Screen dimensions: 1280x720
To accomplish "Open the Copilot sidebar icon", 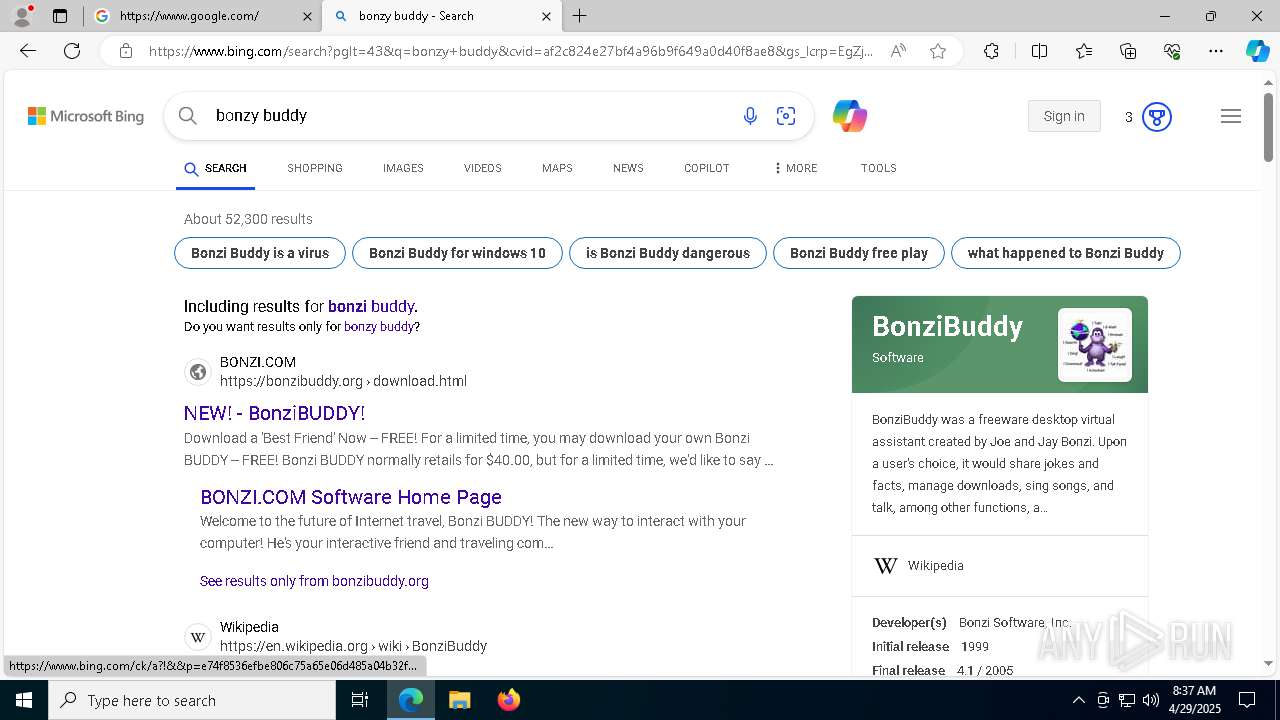I will coord(1257,51).
